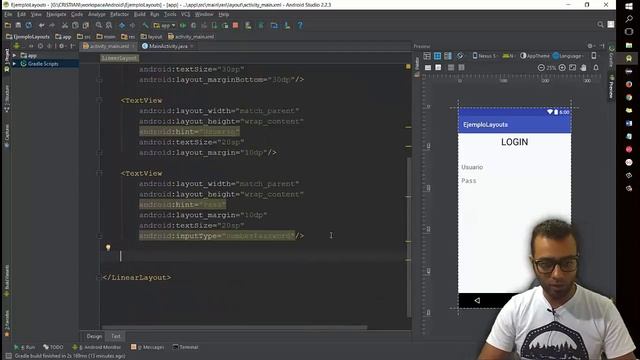
Task: Collapse the closing LinearLayout fold marker
Action: click(99, 278)
